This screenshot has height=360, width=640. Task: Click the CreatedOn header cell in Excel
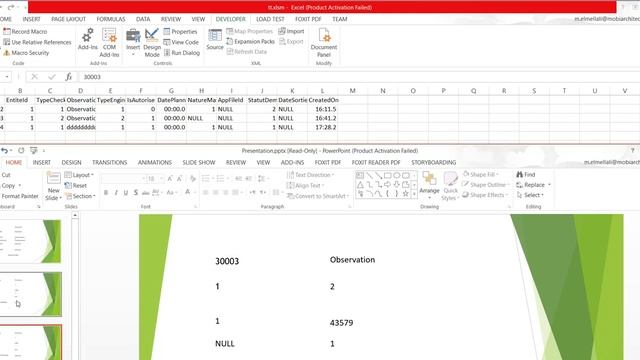pos(322,100)
